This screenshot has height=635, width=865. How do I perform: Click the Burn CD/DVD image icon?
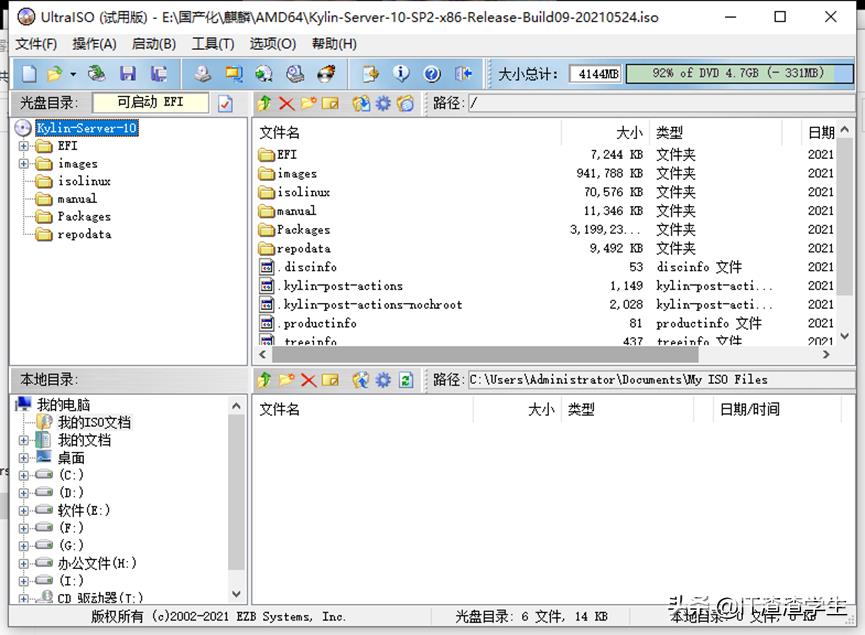[x=326, y=73]
